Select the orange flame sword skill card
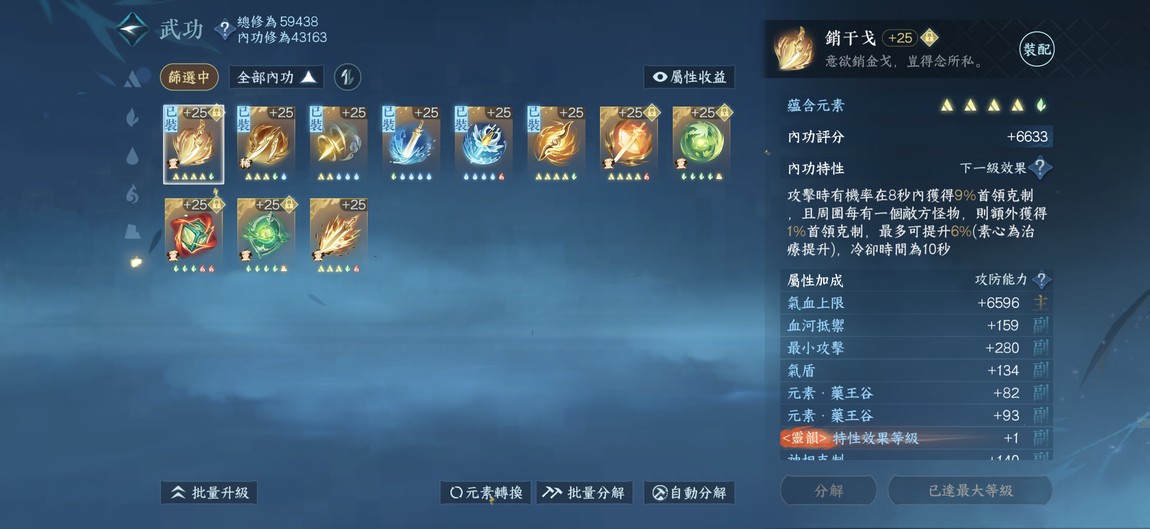Viewport: 1150px width, 529px height. (629, 144)
